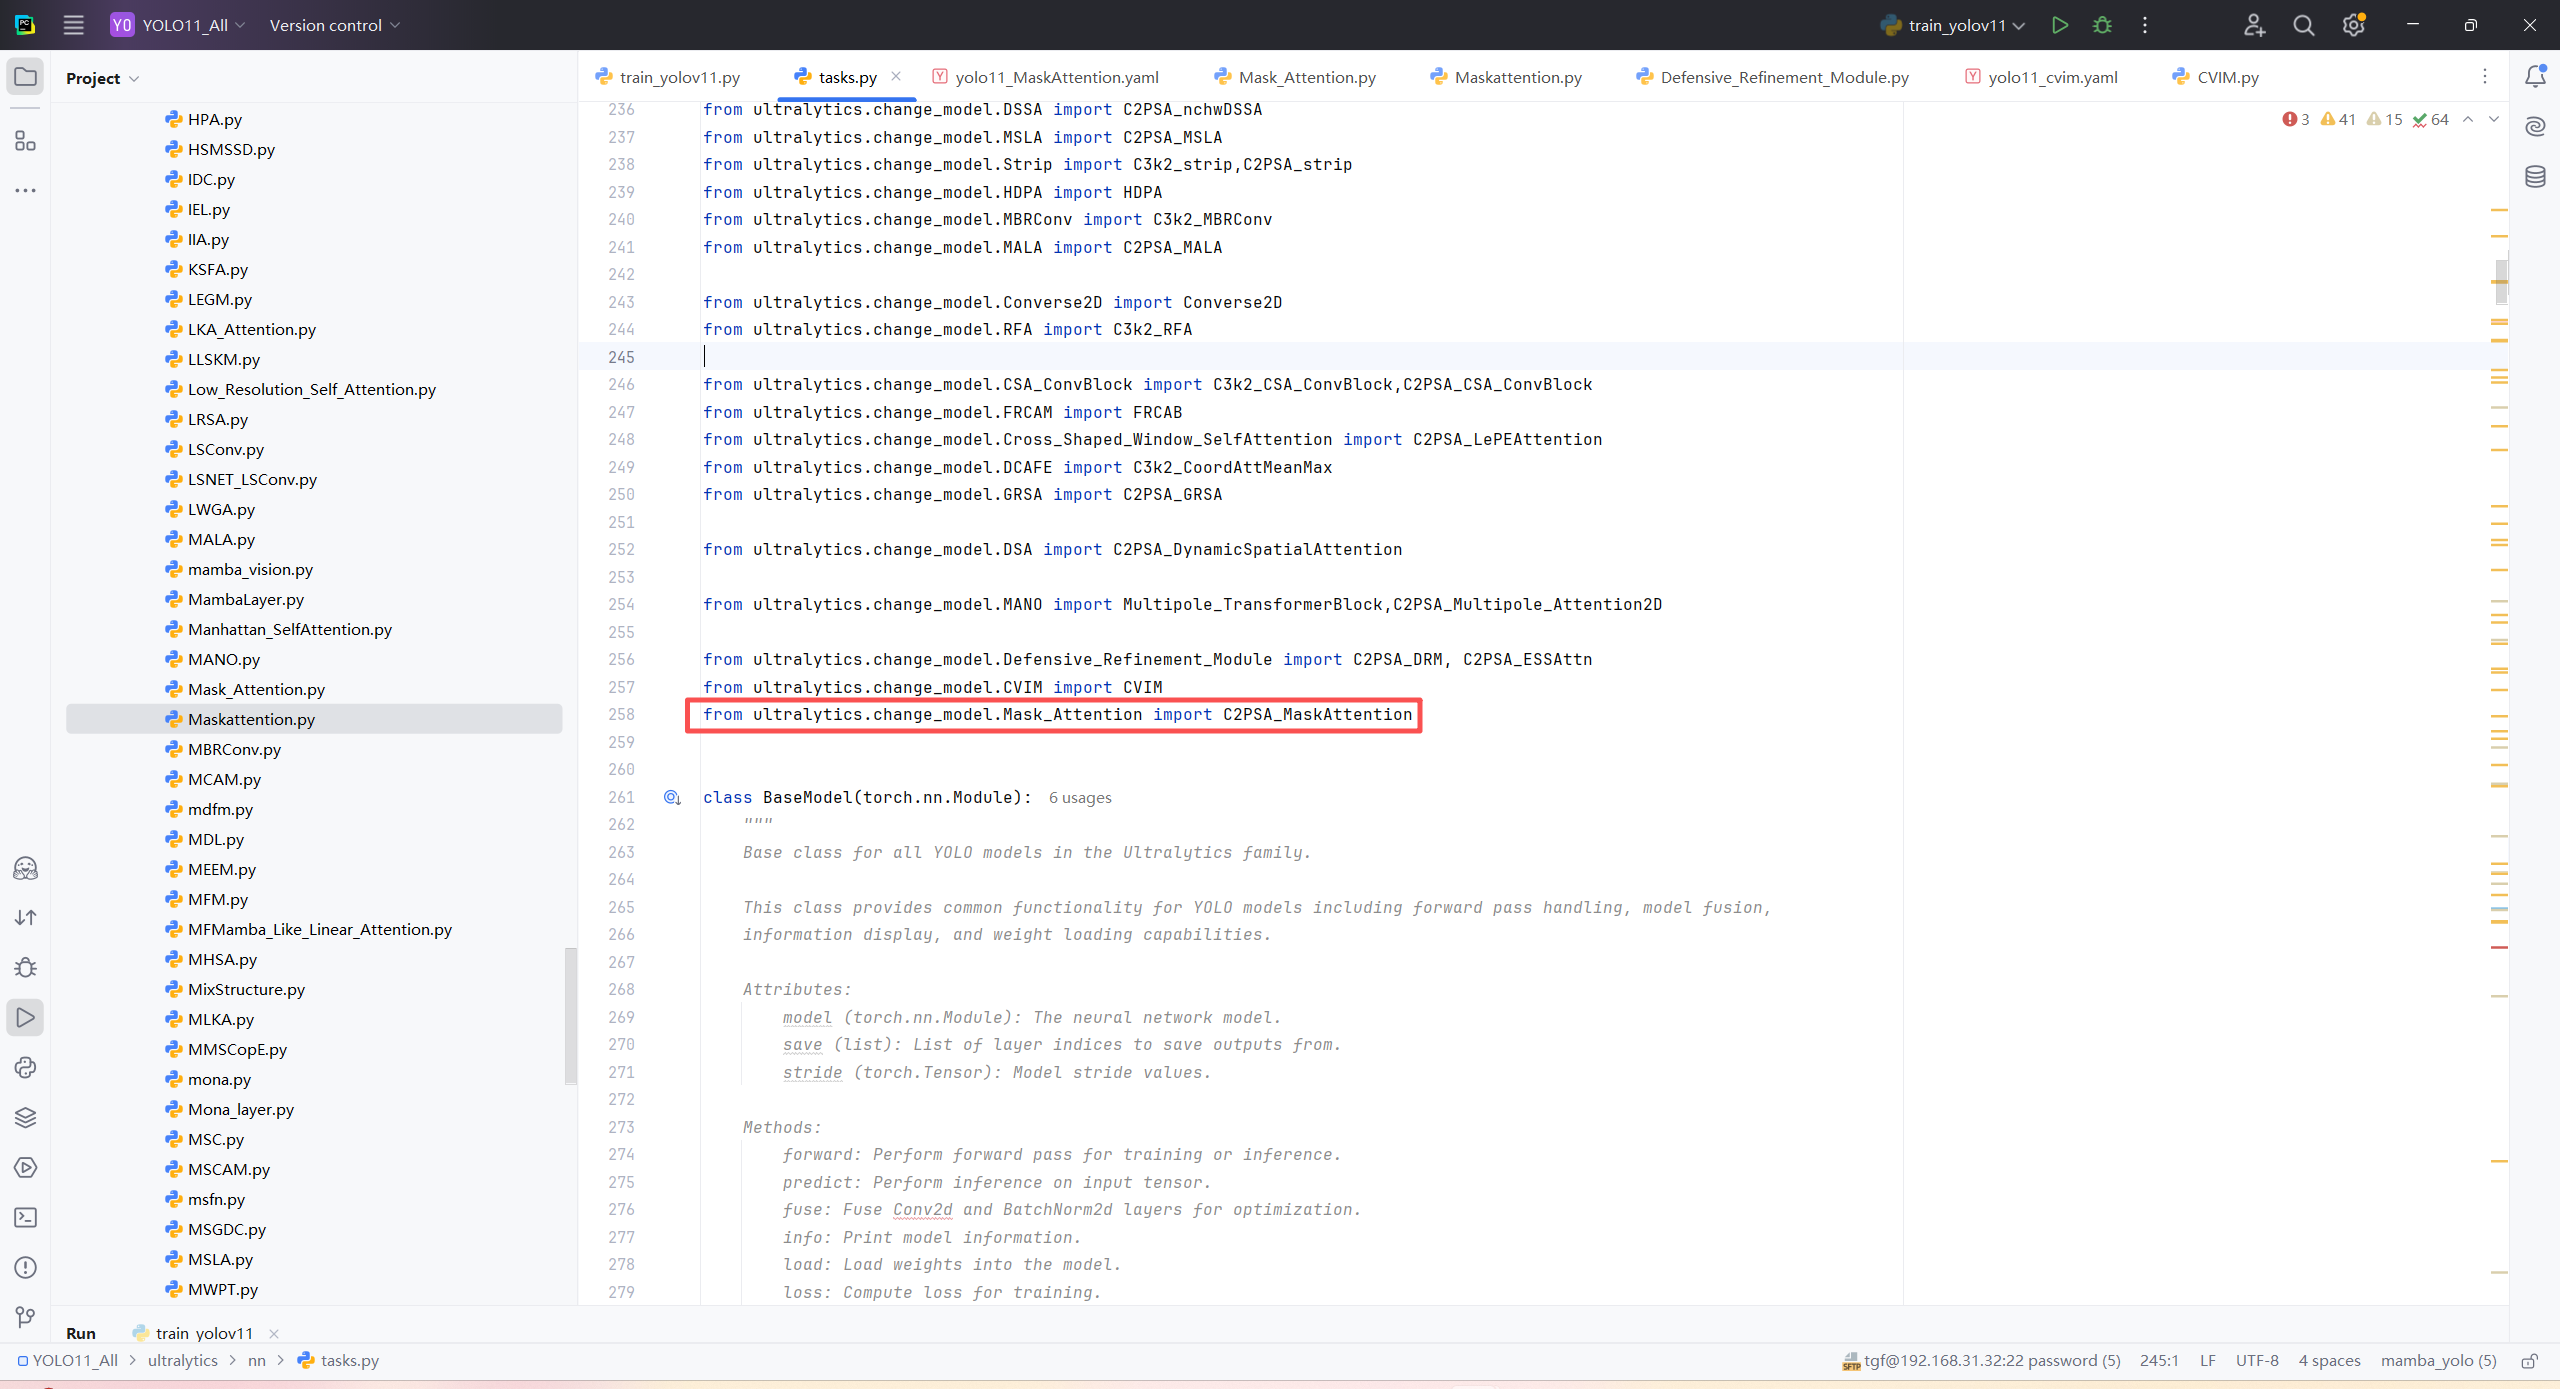Click the 6 usages link beside BaseModel
This screenshot has width=2560, height=1389.
1079,798
